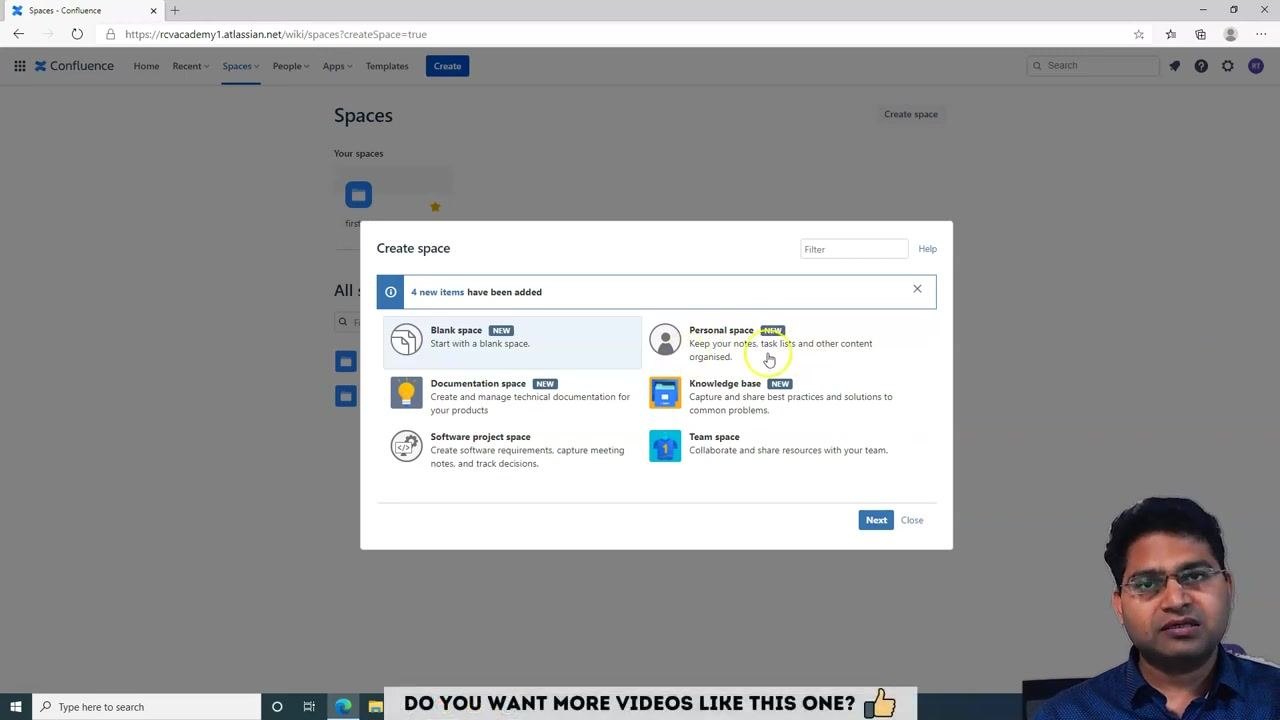Refresh the browser page

pyautogui.click(x=77, y=34)
